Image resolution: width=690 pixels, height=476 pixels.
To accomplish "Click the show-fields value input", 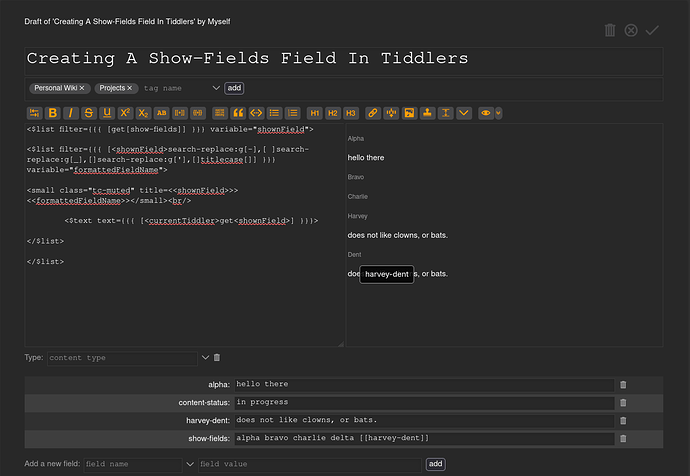I will coord(423,438).
